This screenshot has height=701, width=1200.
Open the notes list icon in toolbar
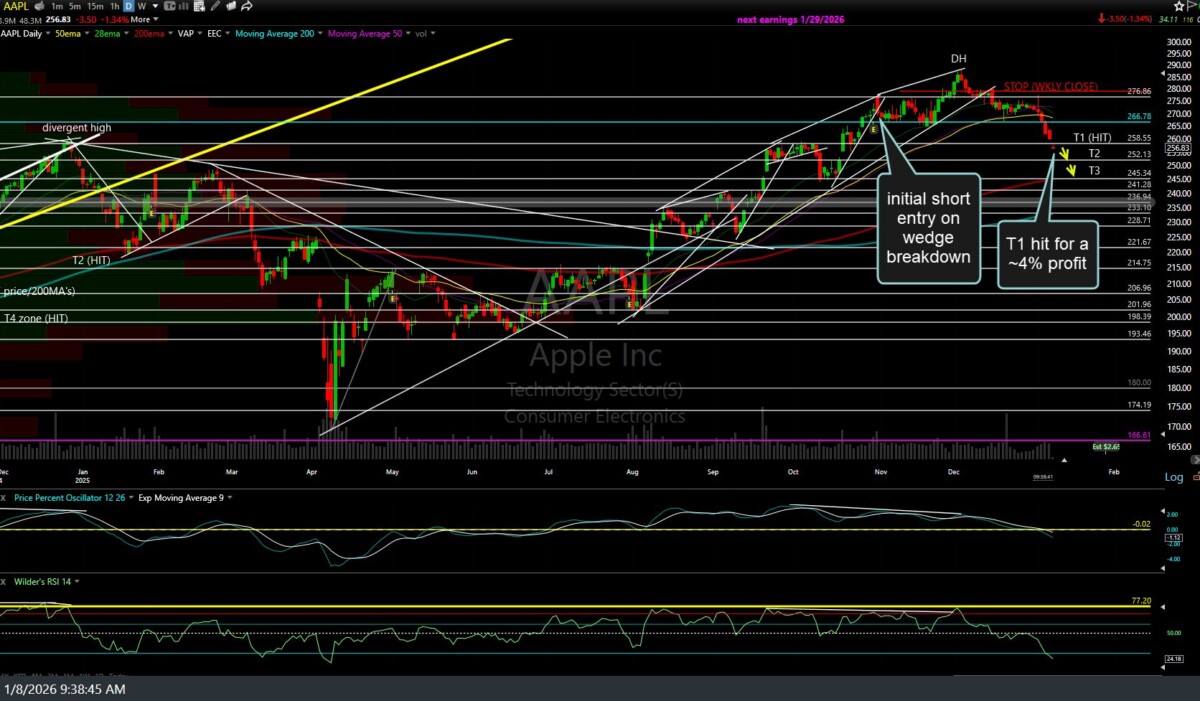click(199, 6)
